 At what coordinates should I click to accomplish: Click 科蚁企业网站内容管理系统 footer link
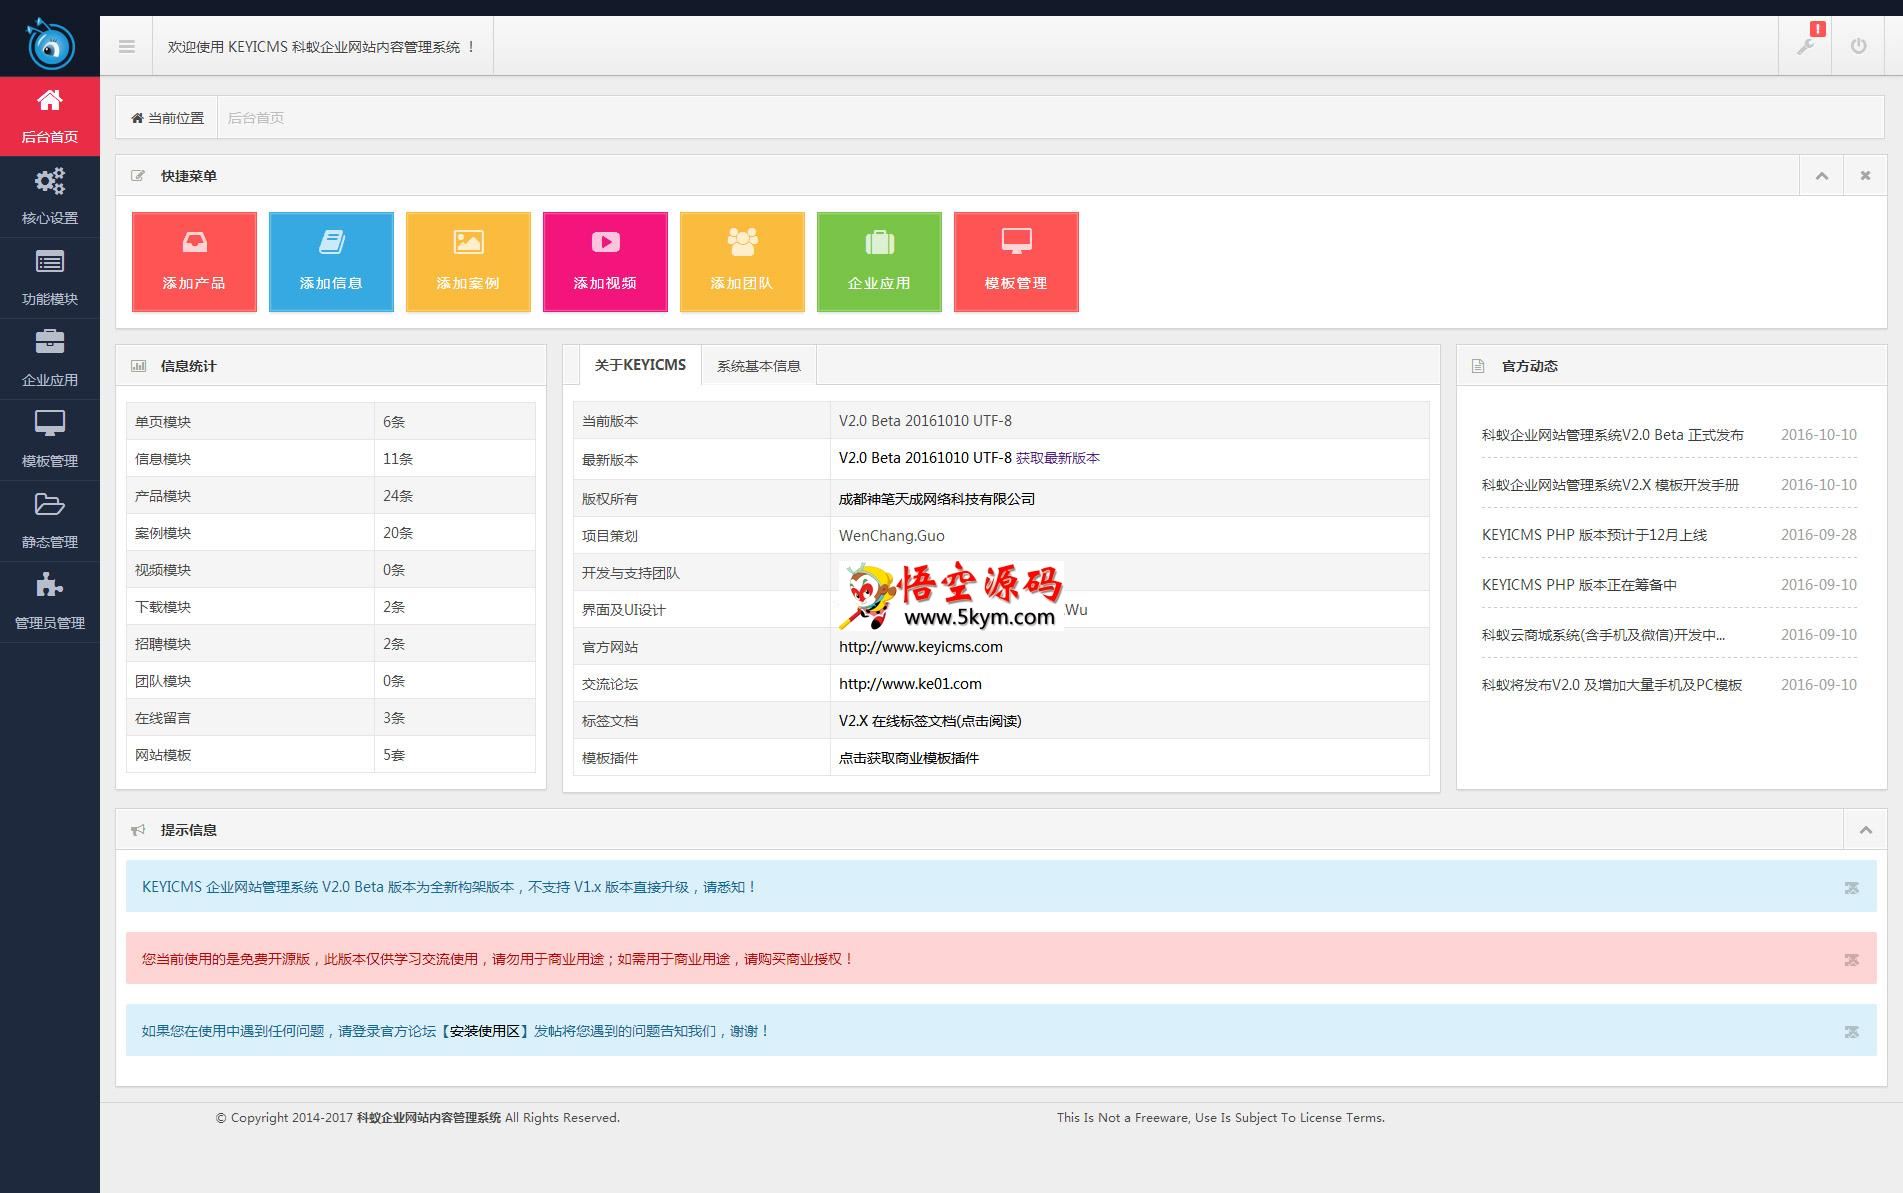click(x=429, y=1118)
